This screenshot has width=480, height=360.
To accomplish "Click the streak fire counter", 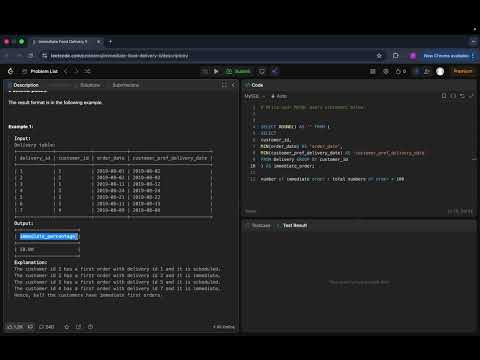I will pos(401,71).
